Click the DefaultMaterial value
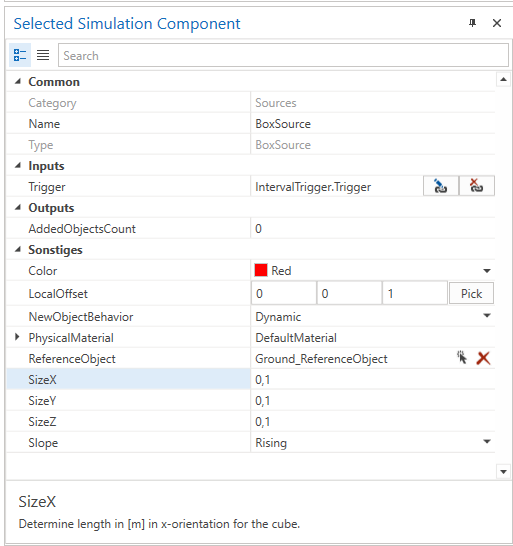513x546 pixels. (296, 338)
